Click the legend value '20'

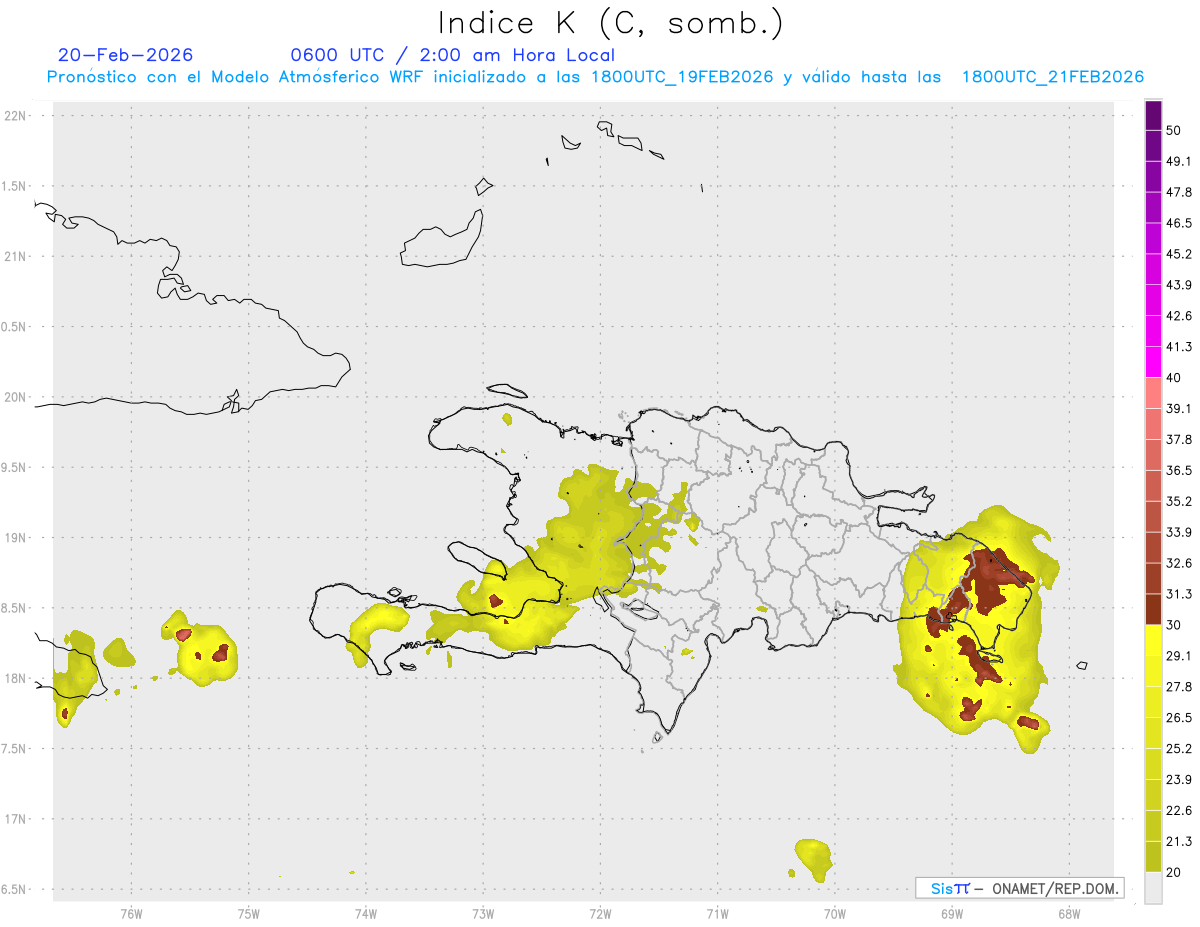click(x=1175, y=871)
